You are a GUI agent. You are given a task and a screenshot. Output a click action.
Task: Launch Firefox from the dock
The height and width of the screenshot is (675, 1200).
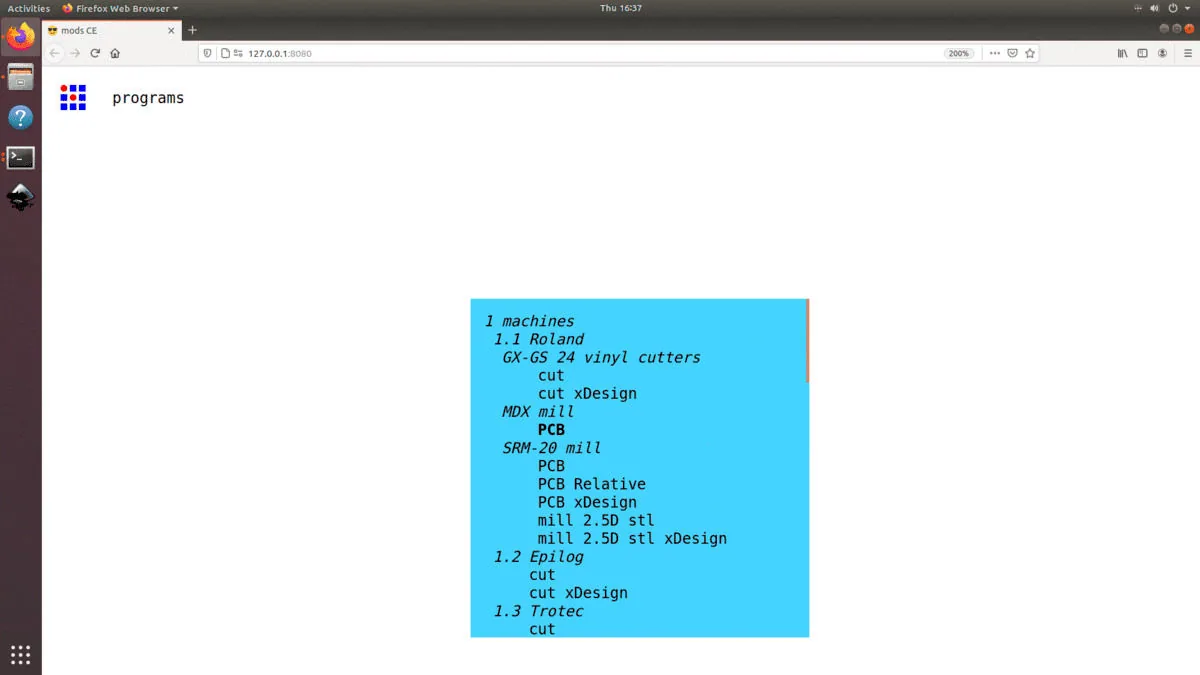point(21,37)
